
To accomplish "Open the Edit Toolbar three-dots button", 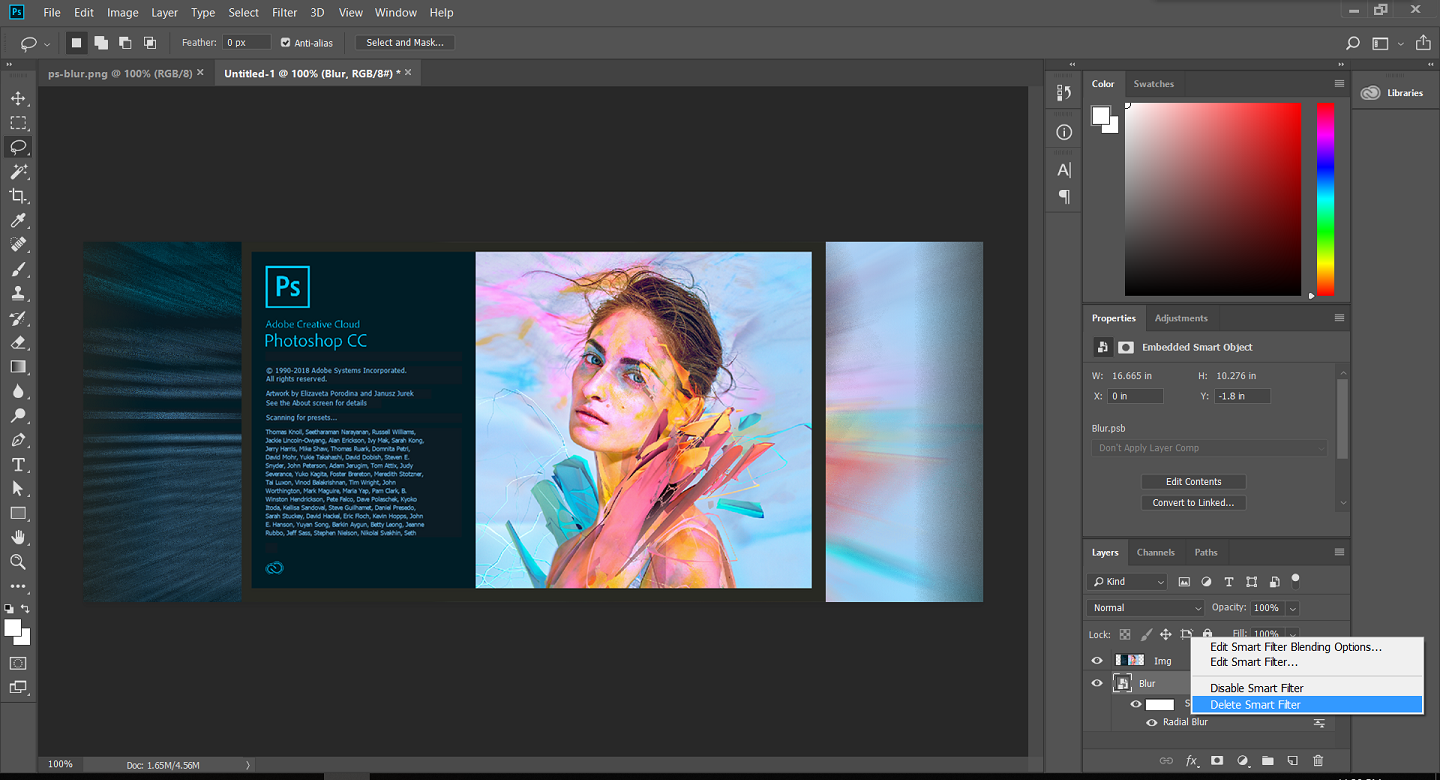I will click(x=18, y=586).
